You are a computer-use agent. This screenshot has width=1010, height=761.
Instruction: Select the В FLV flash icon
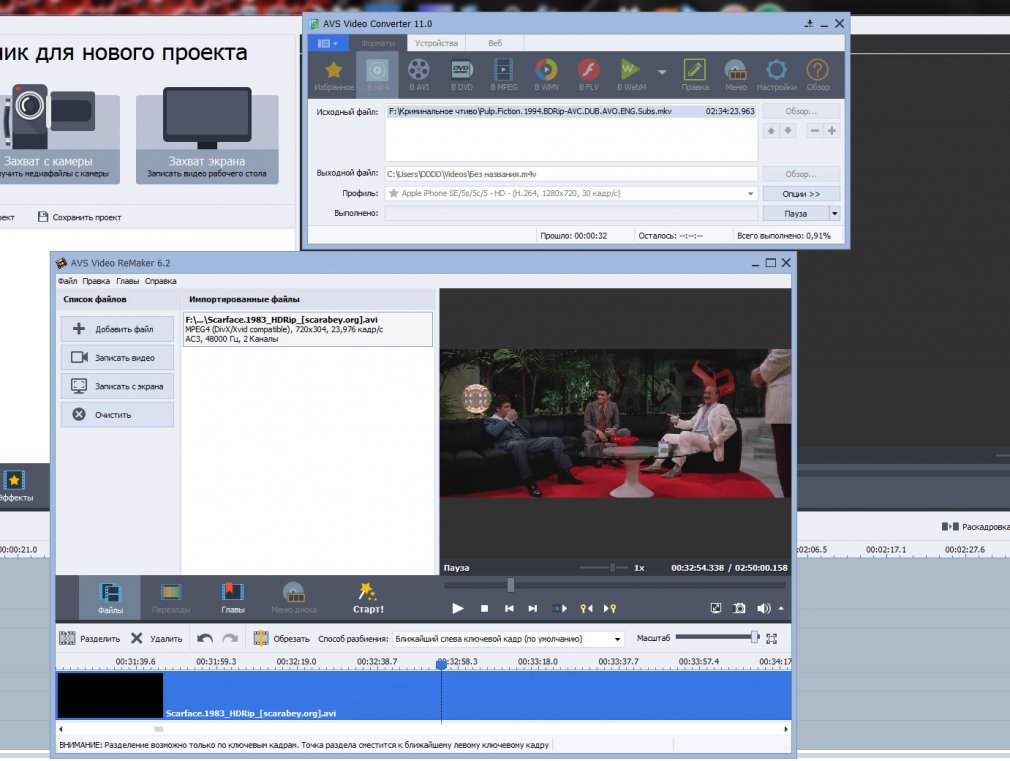(x=588, y=75)
